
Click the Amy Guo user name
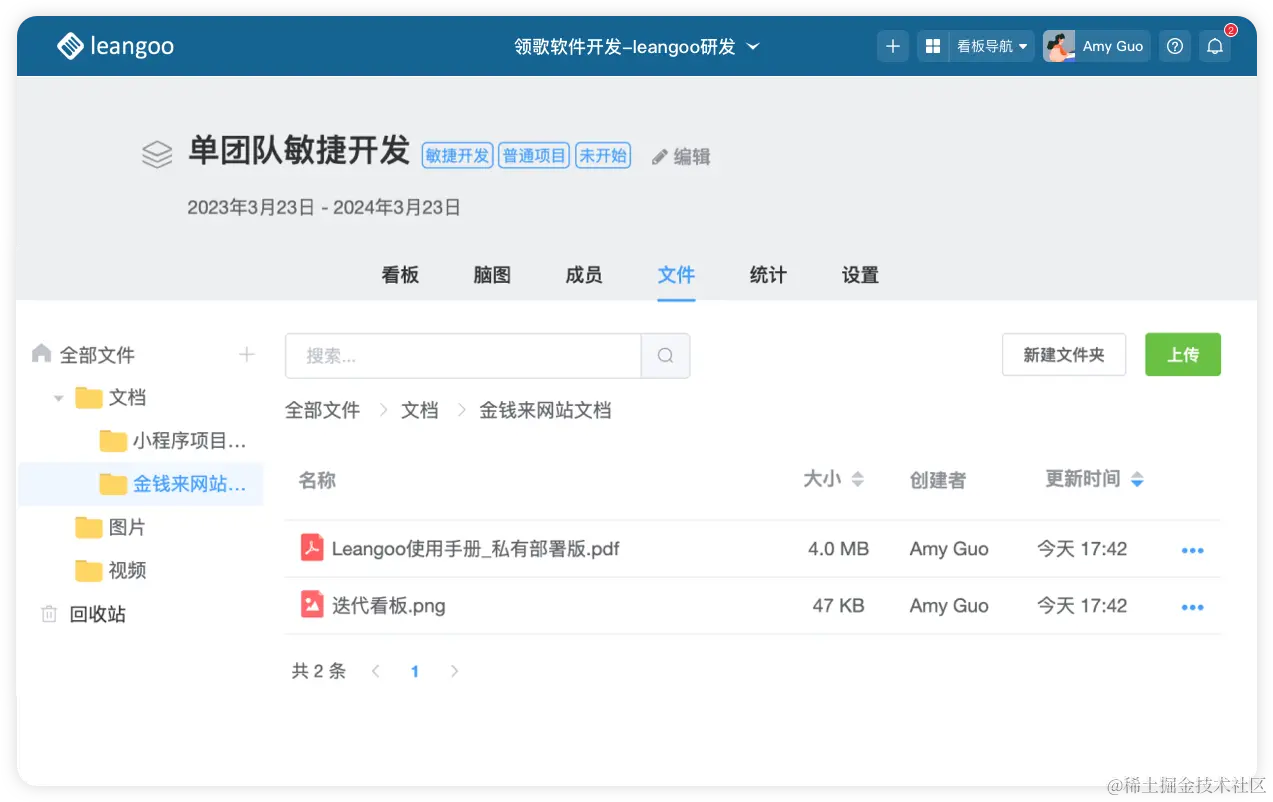click(x=1113, y=46)
